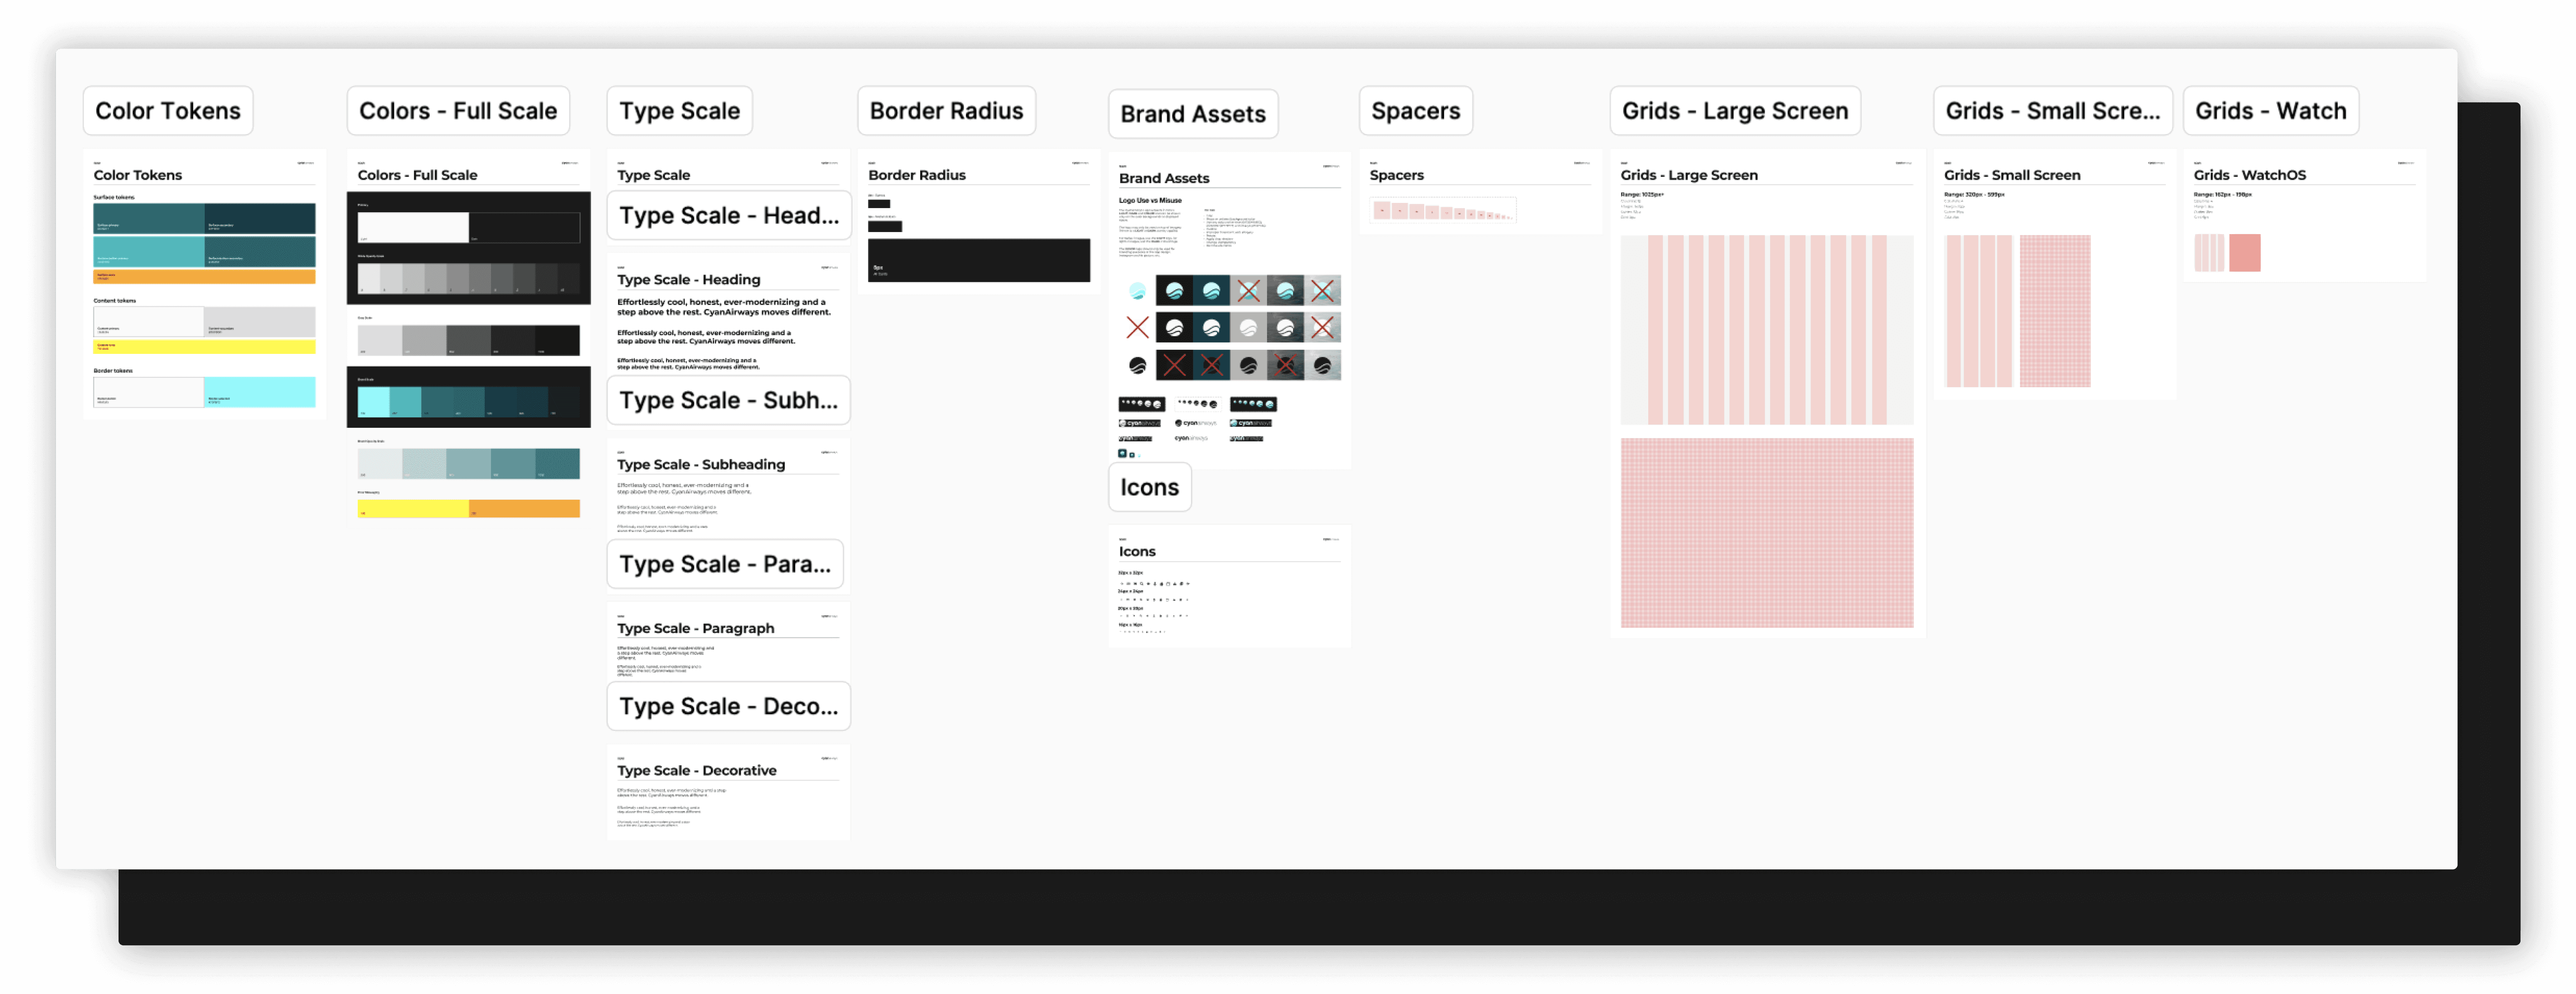Select the Type Scale - Subh... label pill

point(729,400)
